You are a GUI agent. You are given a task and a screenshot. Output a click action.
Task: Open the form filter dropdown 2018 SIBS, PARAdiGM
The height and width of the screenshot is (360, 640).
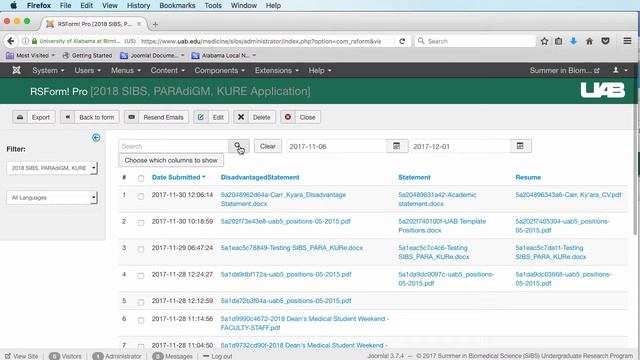pos(52,168)
